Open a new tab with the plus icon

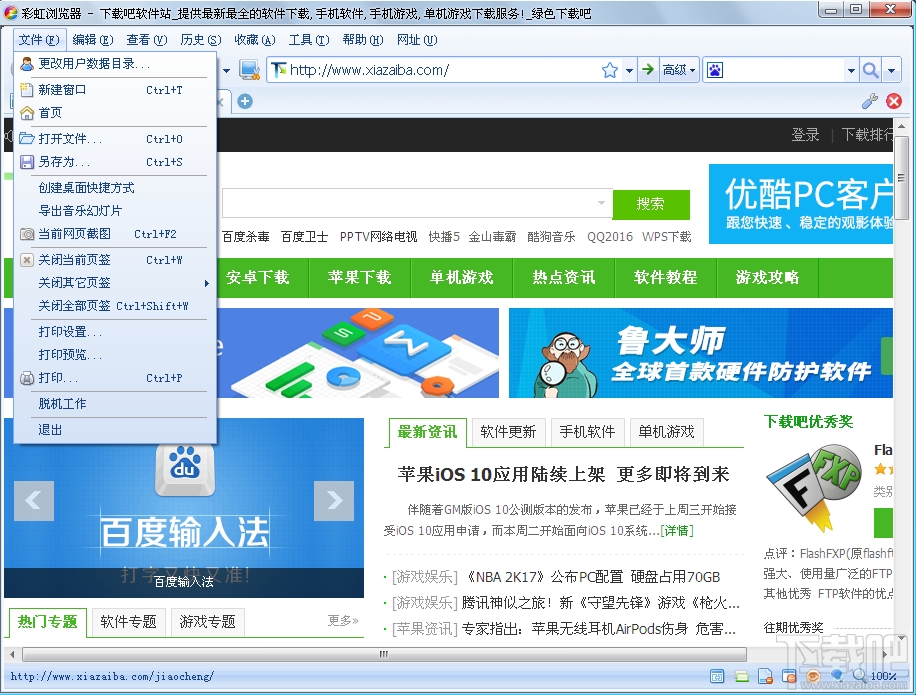(x=244, y=101)
